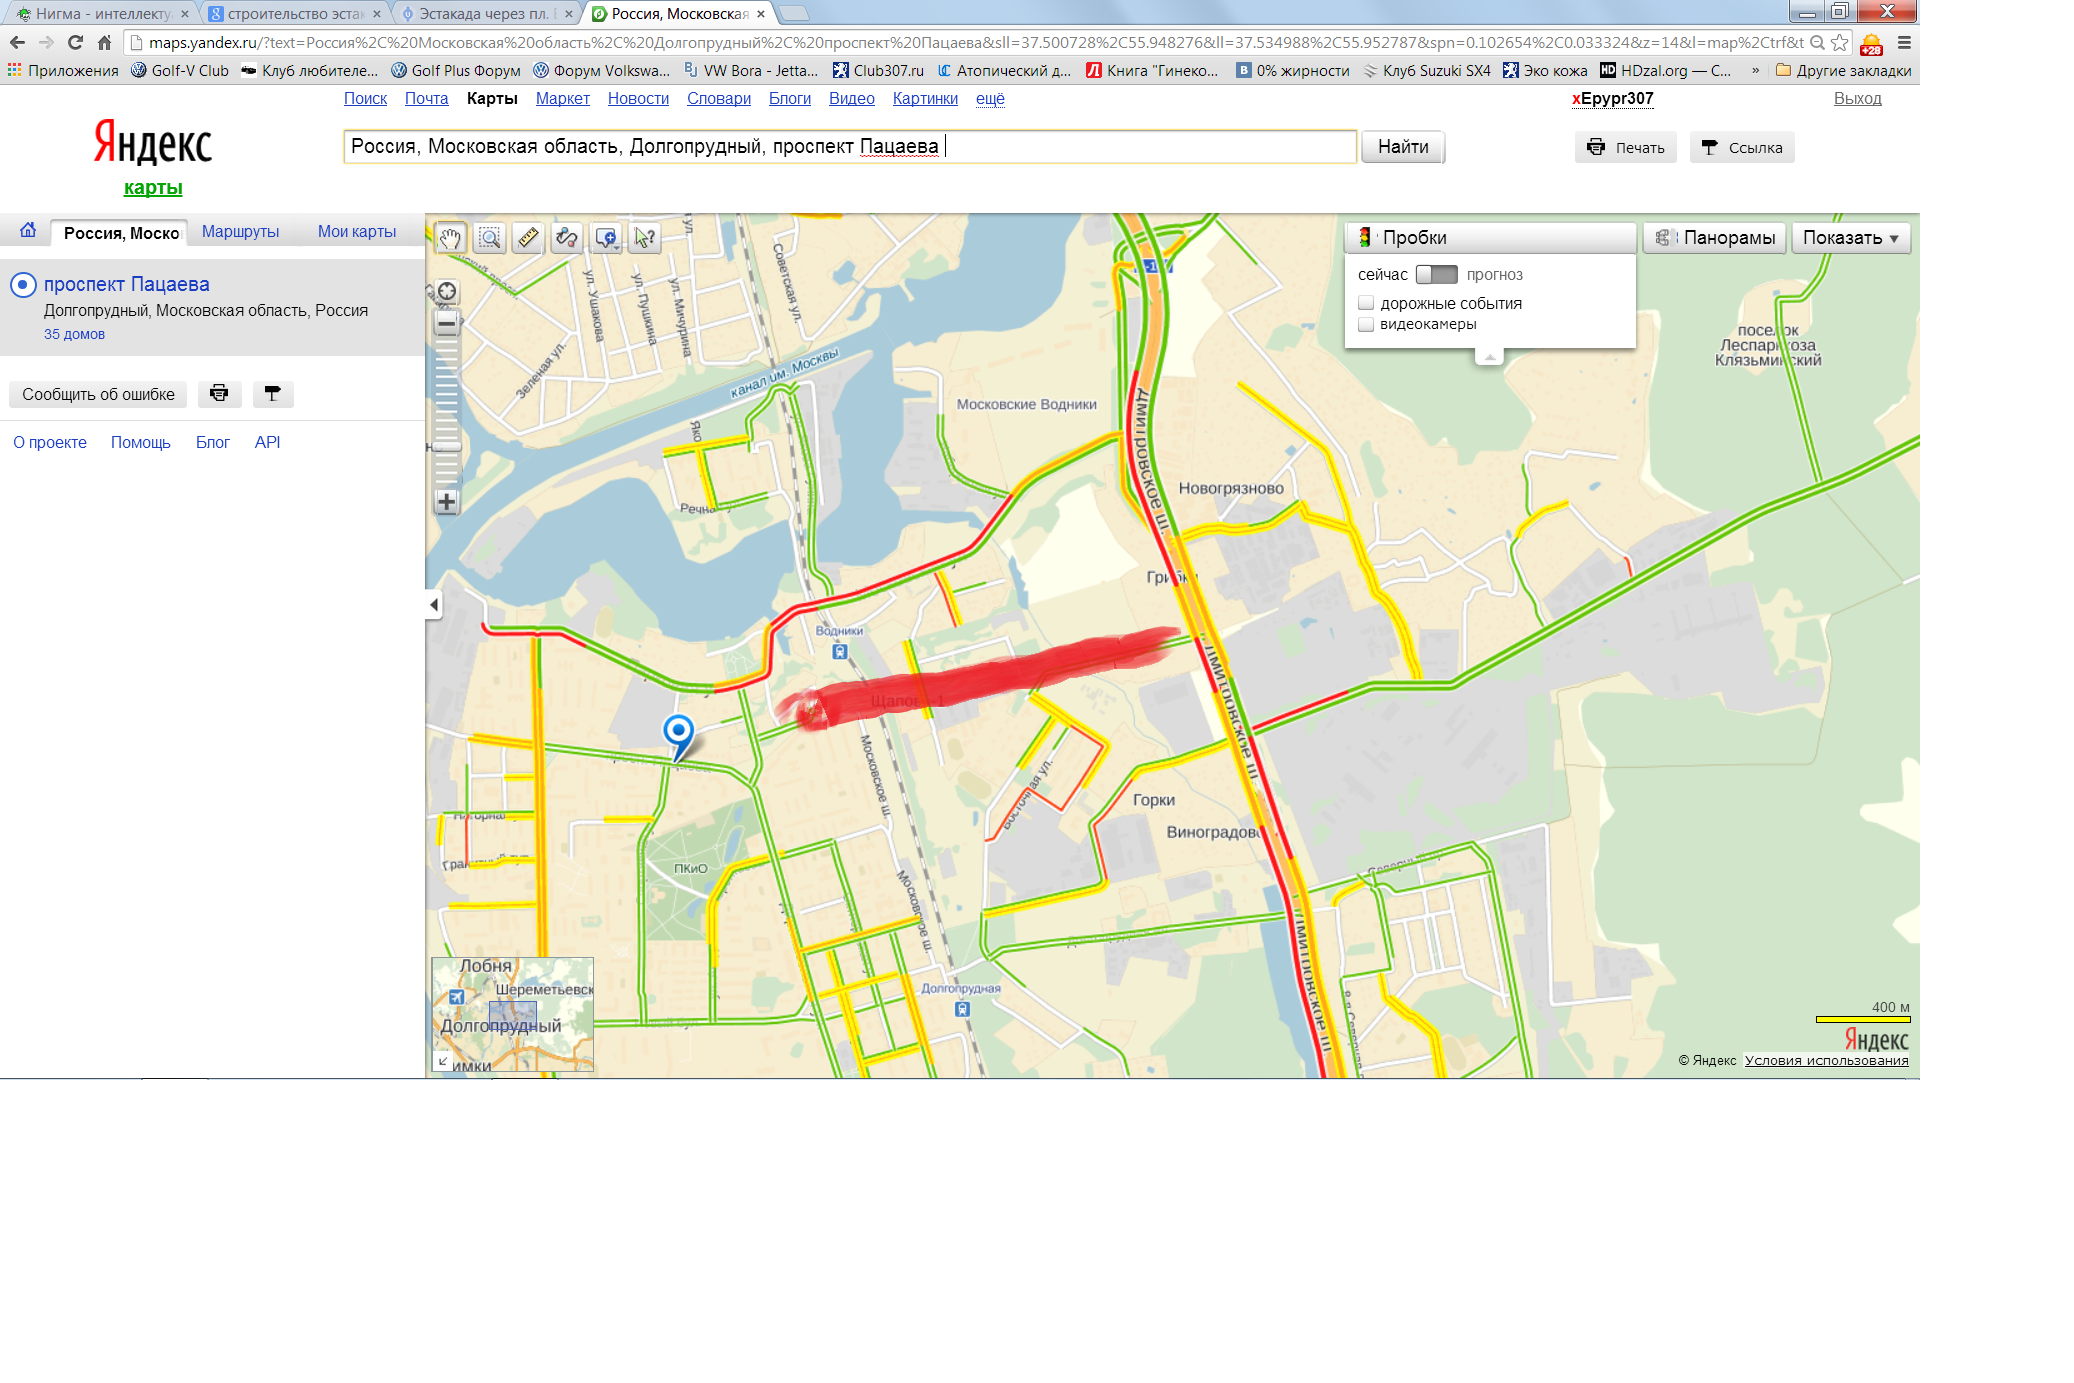Click the browser reload button
The height and width of the screenshot is (1383, 2074).
(x=75, y=43)
